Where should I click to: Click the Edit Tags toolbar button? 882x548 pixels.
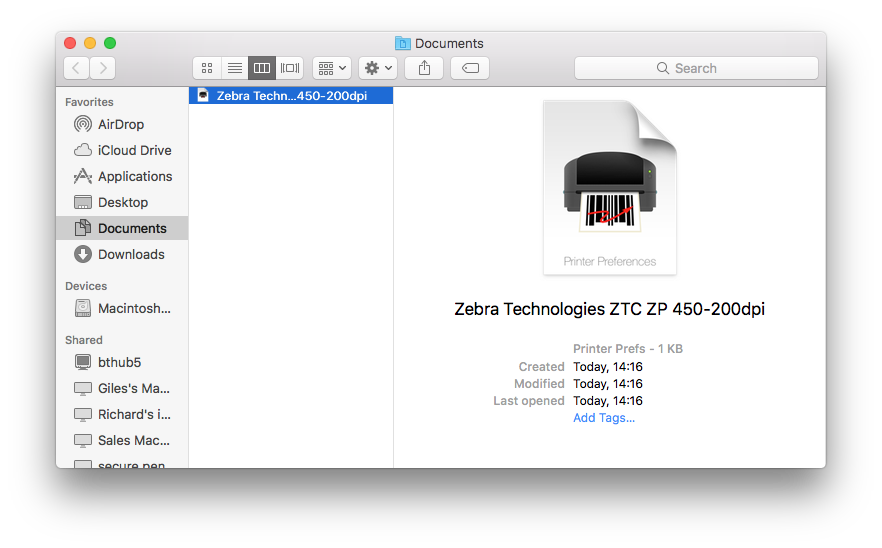pyautogui.click(x=470, y=68)
